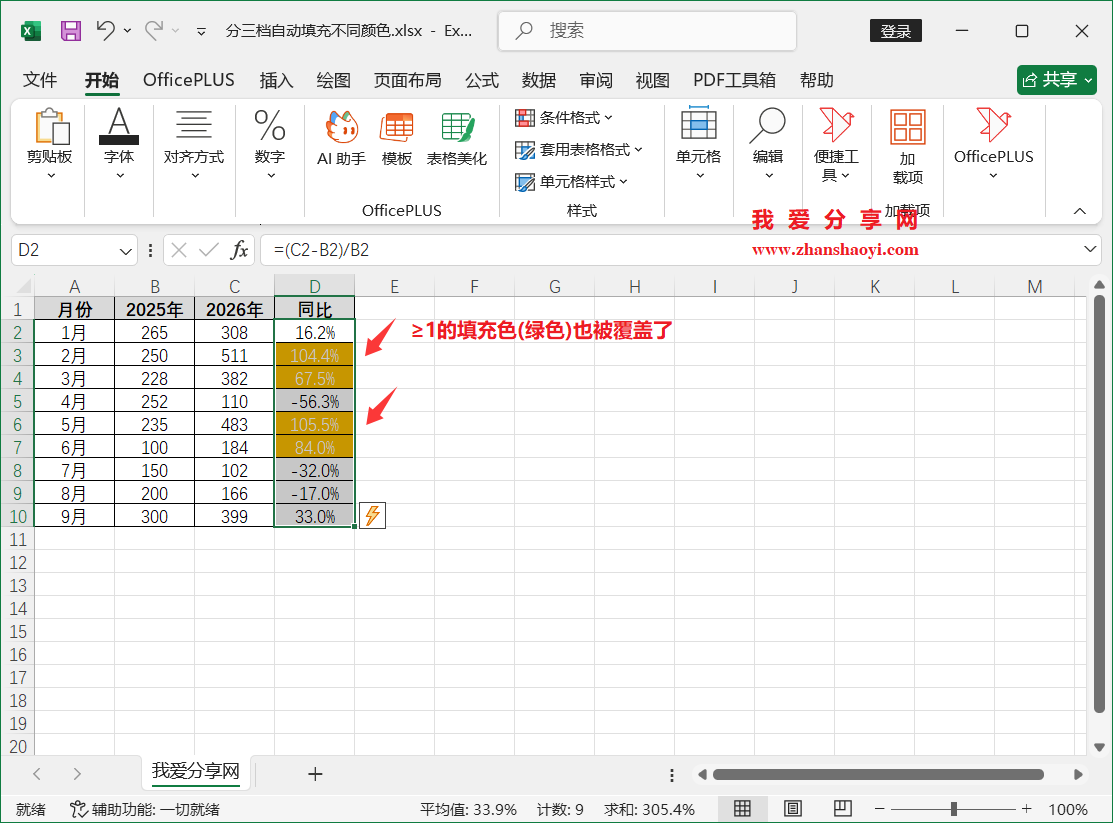The width and height of the screenshot is (1113, 823).
Task: Click the vertical scrollbar thumb
Action: click(x=1100, y=503)
